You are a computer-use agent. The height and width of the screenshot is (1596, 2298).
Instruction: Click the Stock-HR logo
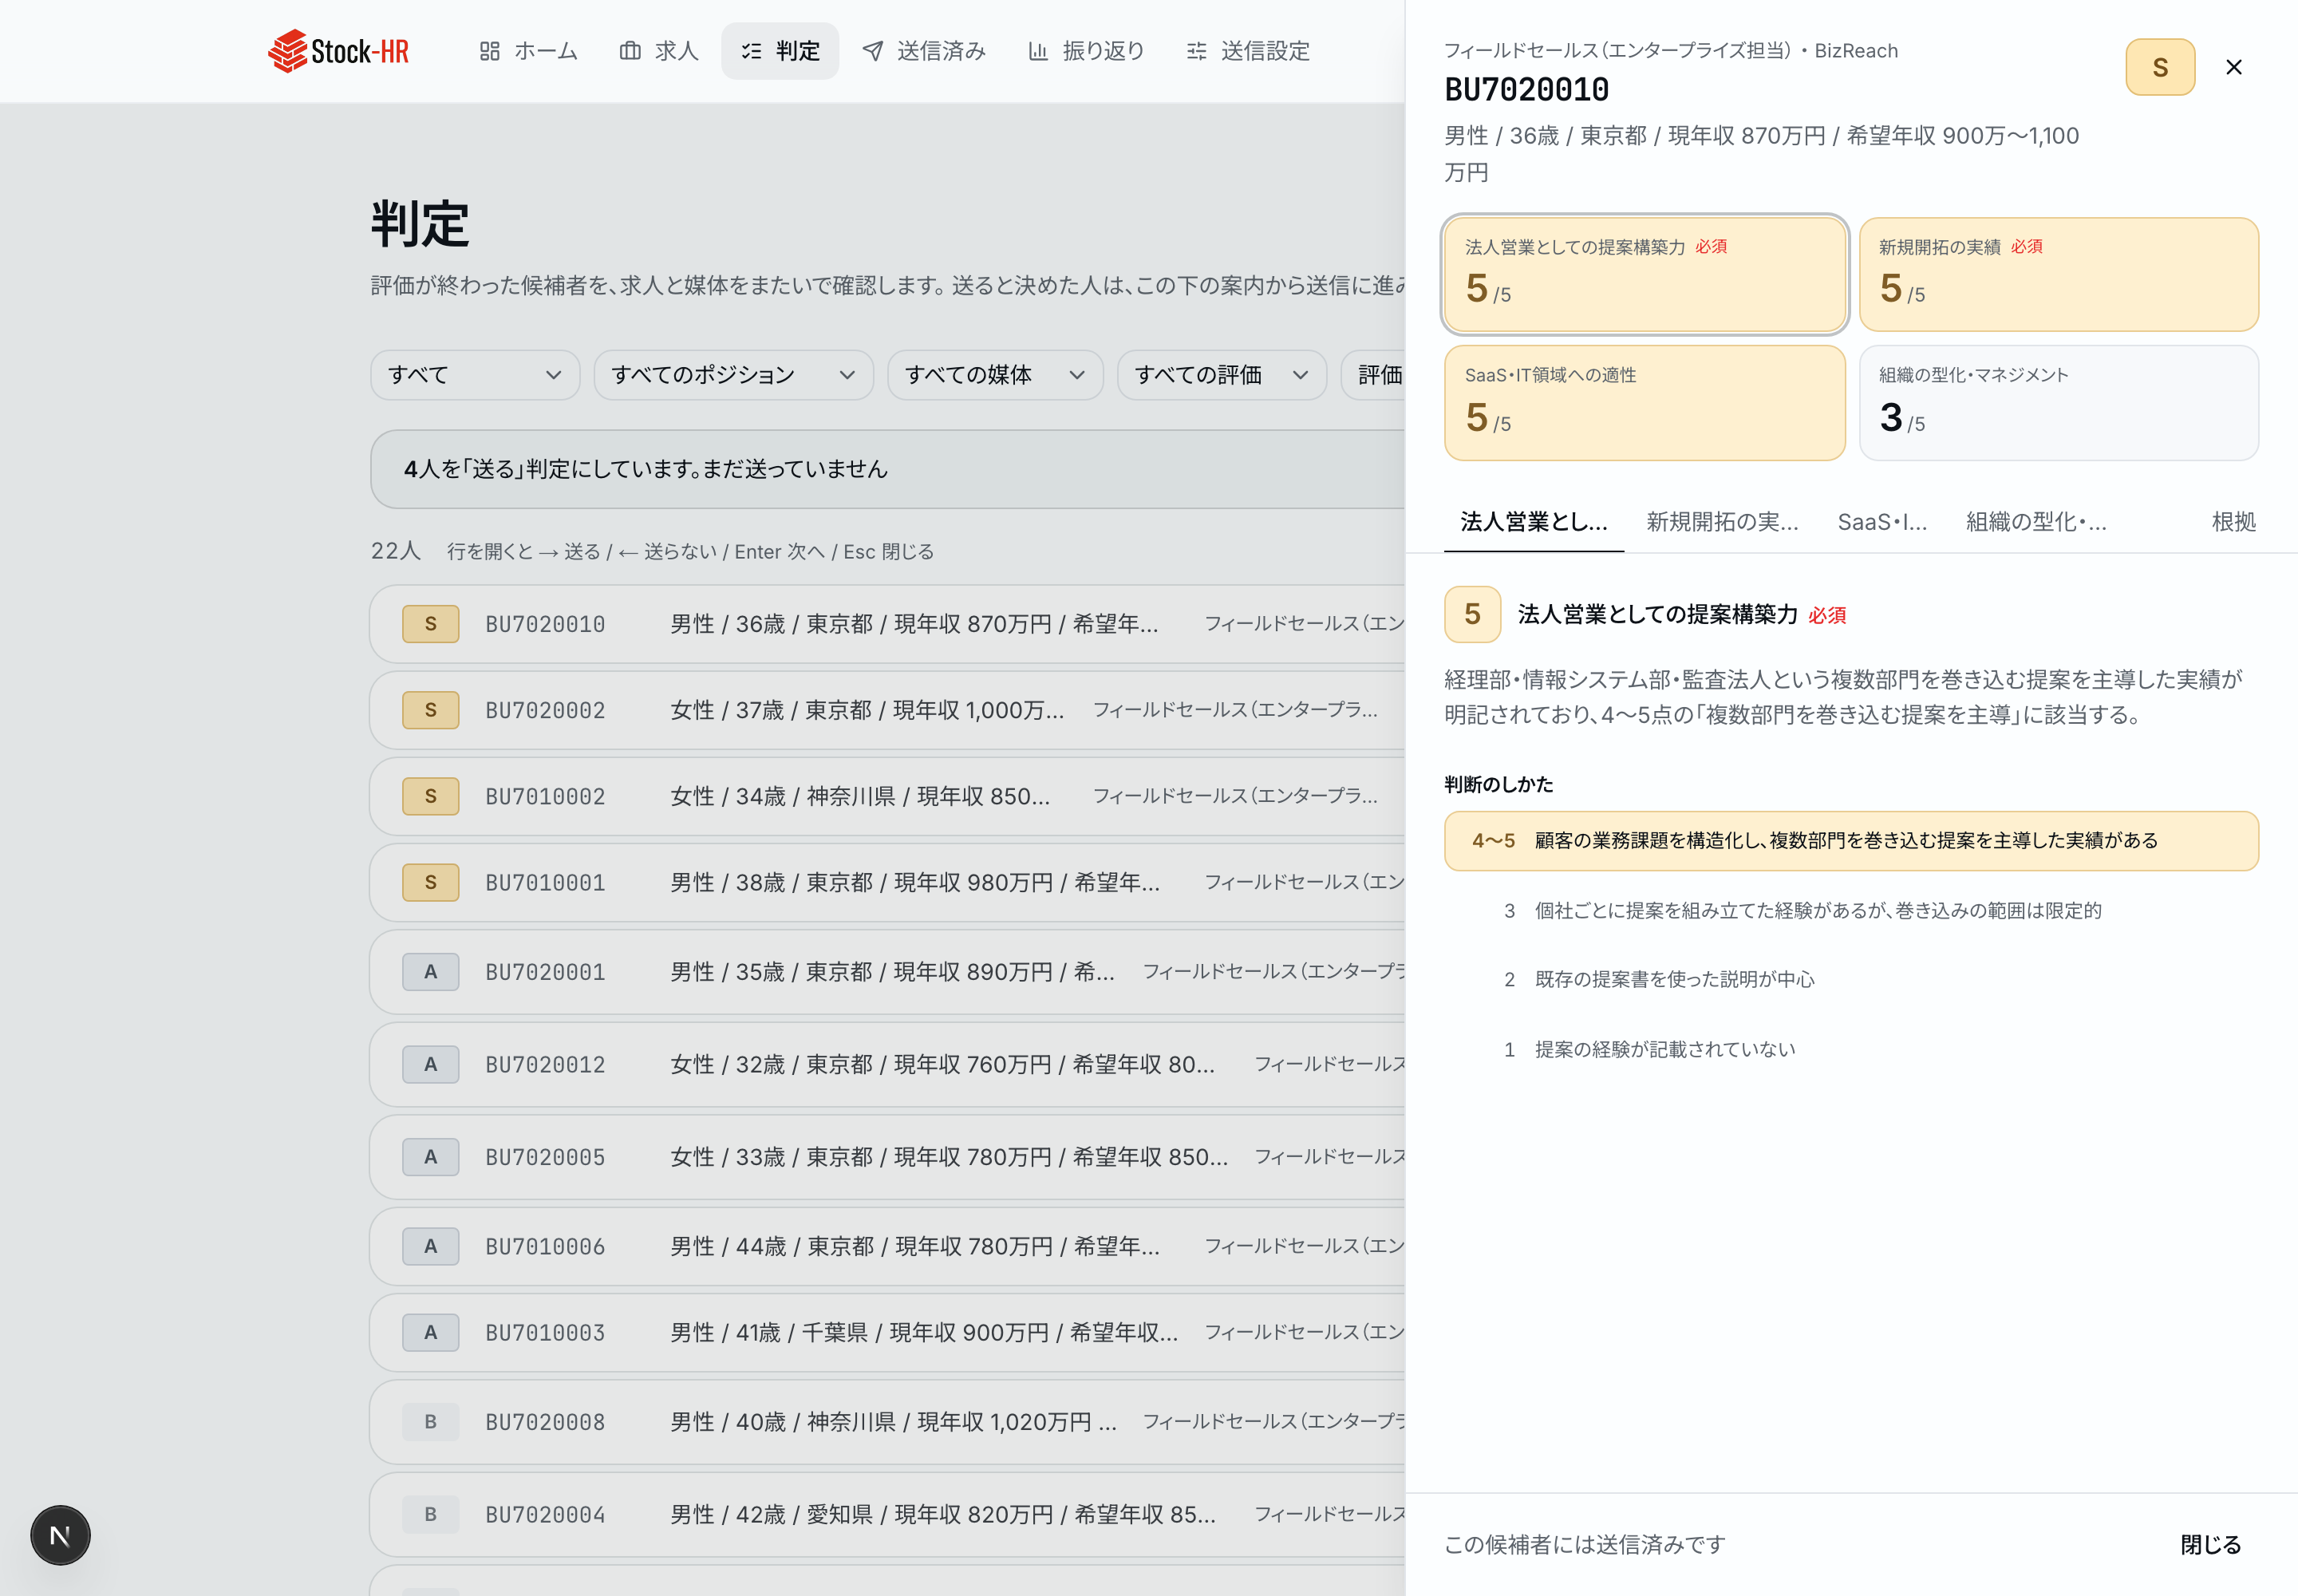pyautogui.click(x=338, y=51)
